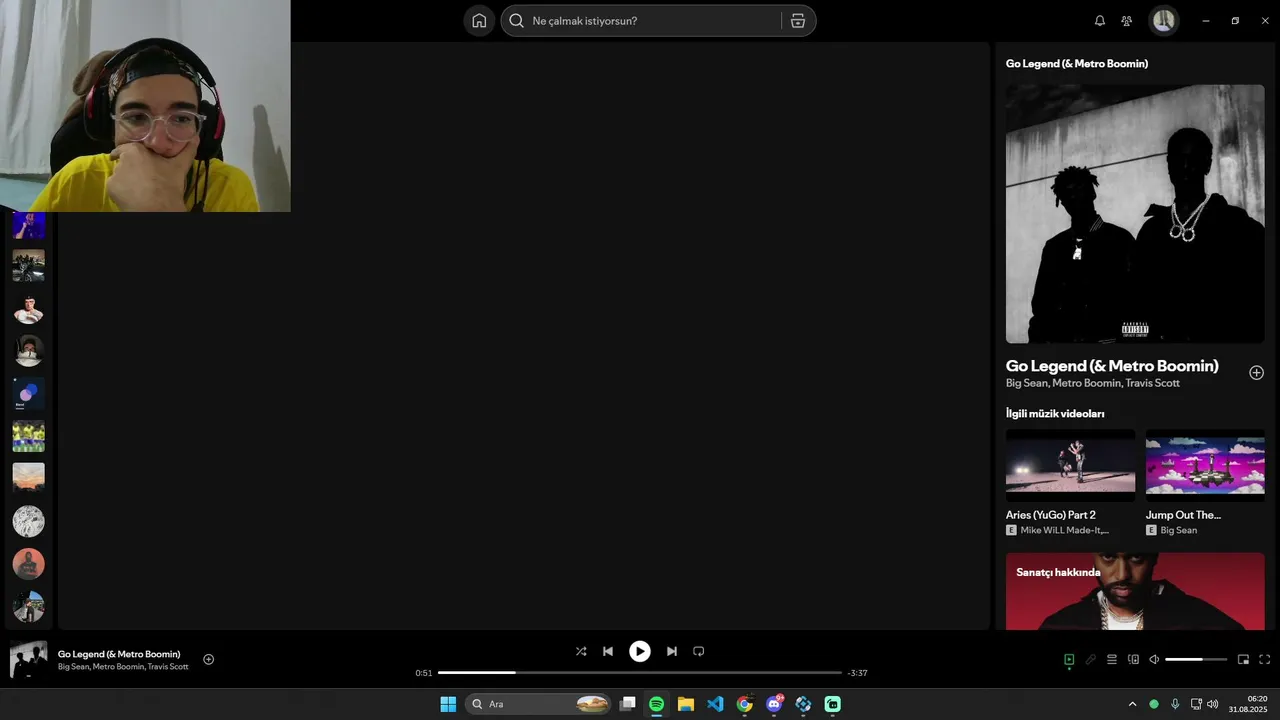Open Travis Scott in player bar artists
The width and height of the screenshot is (1280, 720).
[168, 667]
